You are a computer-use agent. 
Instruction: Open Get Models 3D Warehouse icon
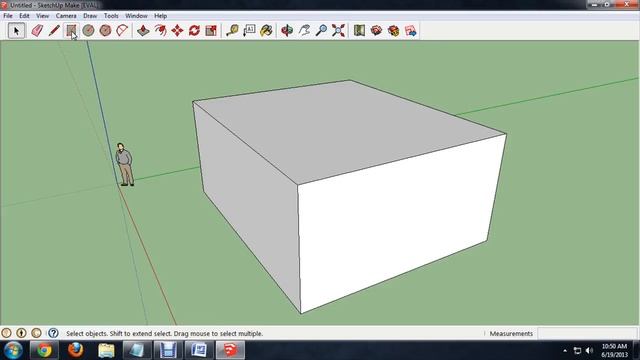click(x=376, y=31)
